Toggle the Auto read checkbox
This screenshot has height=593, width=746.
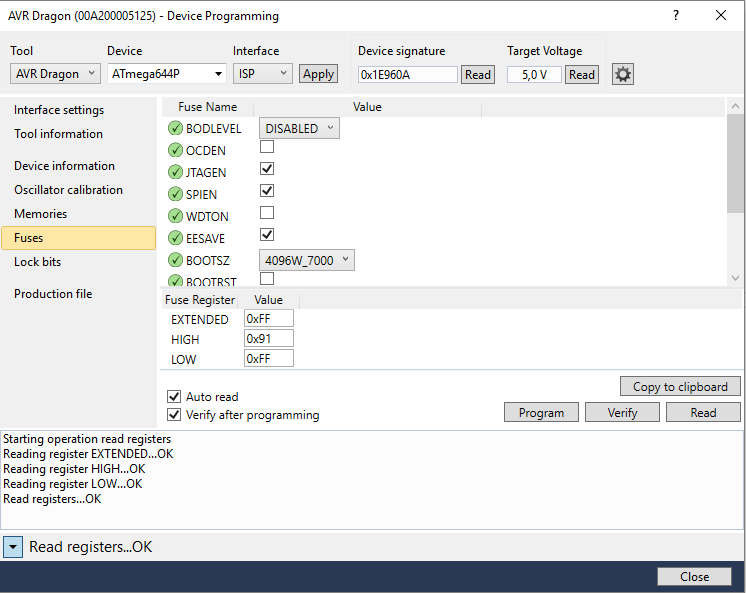[x=174, y=396]
